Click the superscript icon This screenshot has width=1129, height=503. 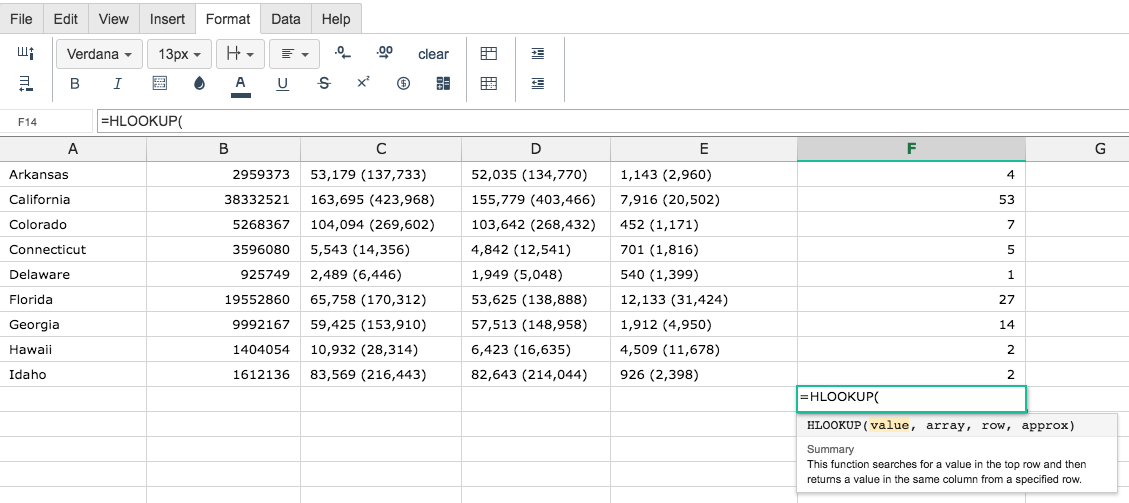click(x=363, y=83)
